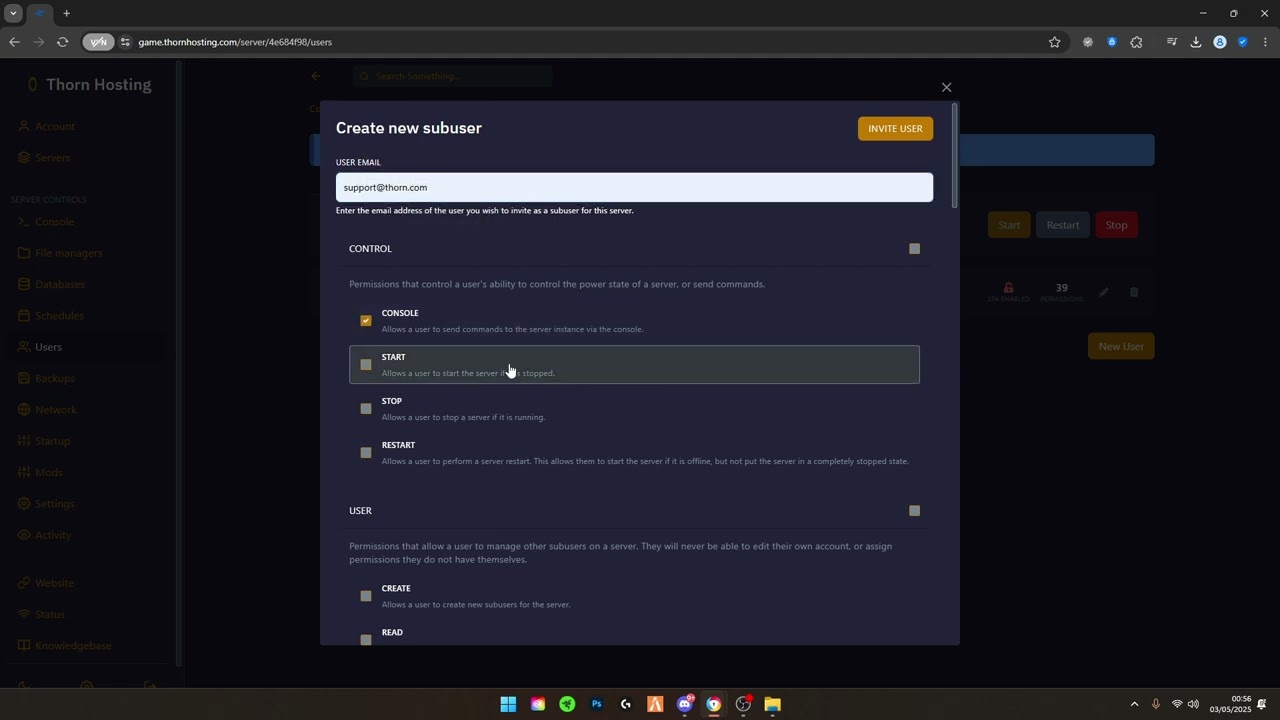Open Photoshop from the taskbar
The image size is (1280, 720).
coord(597,704)
